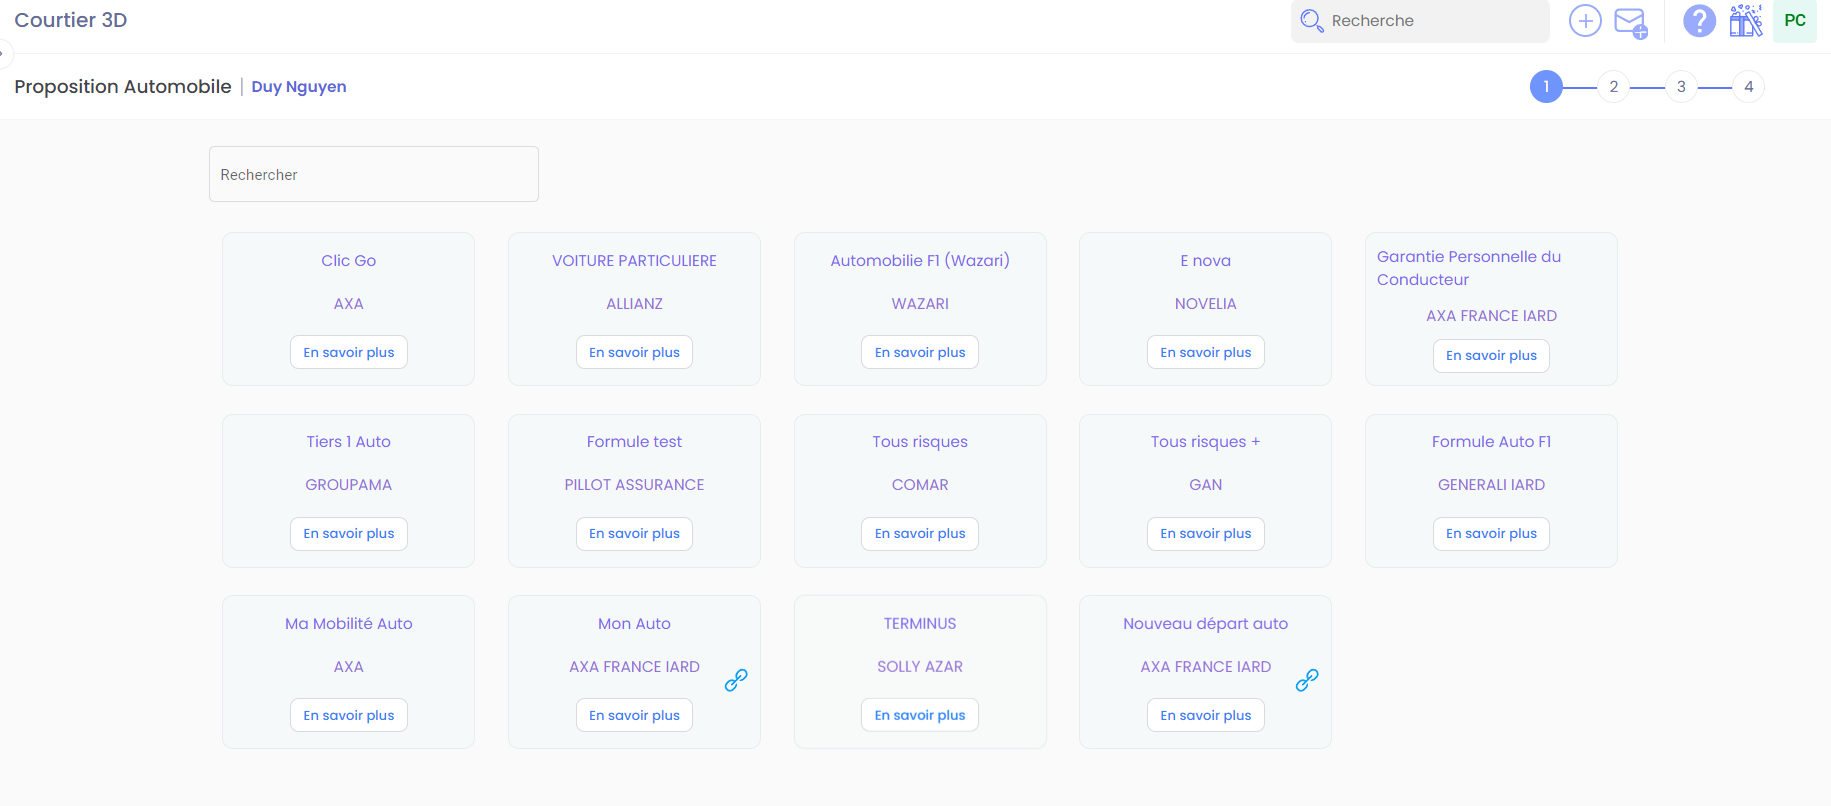
Task: Click En savoir plus for Nouveau départ auto
Action: [1206, 715]
